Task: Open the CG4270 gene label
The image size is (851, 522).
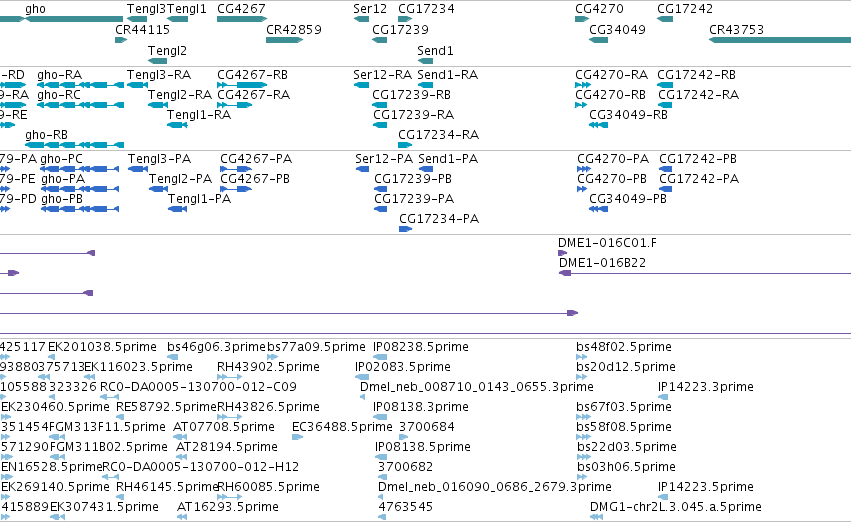Action: coord(600,9)
